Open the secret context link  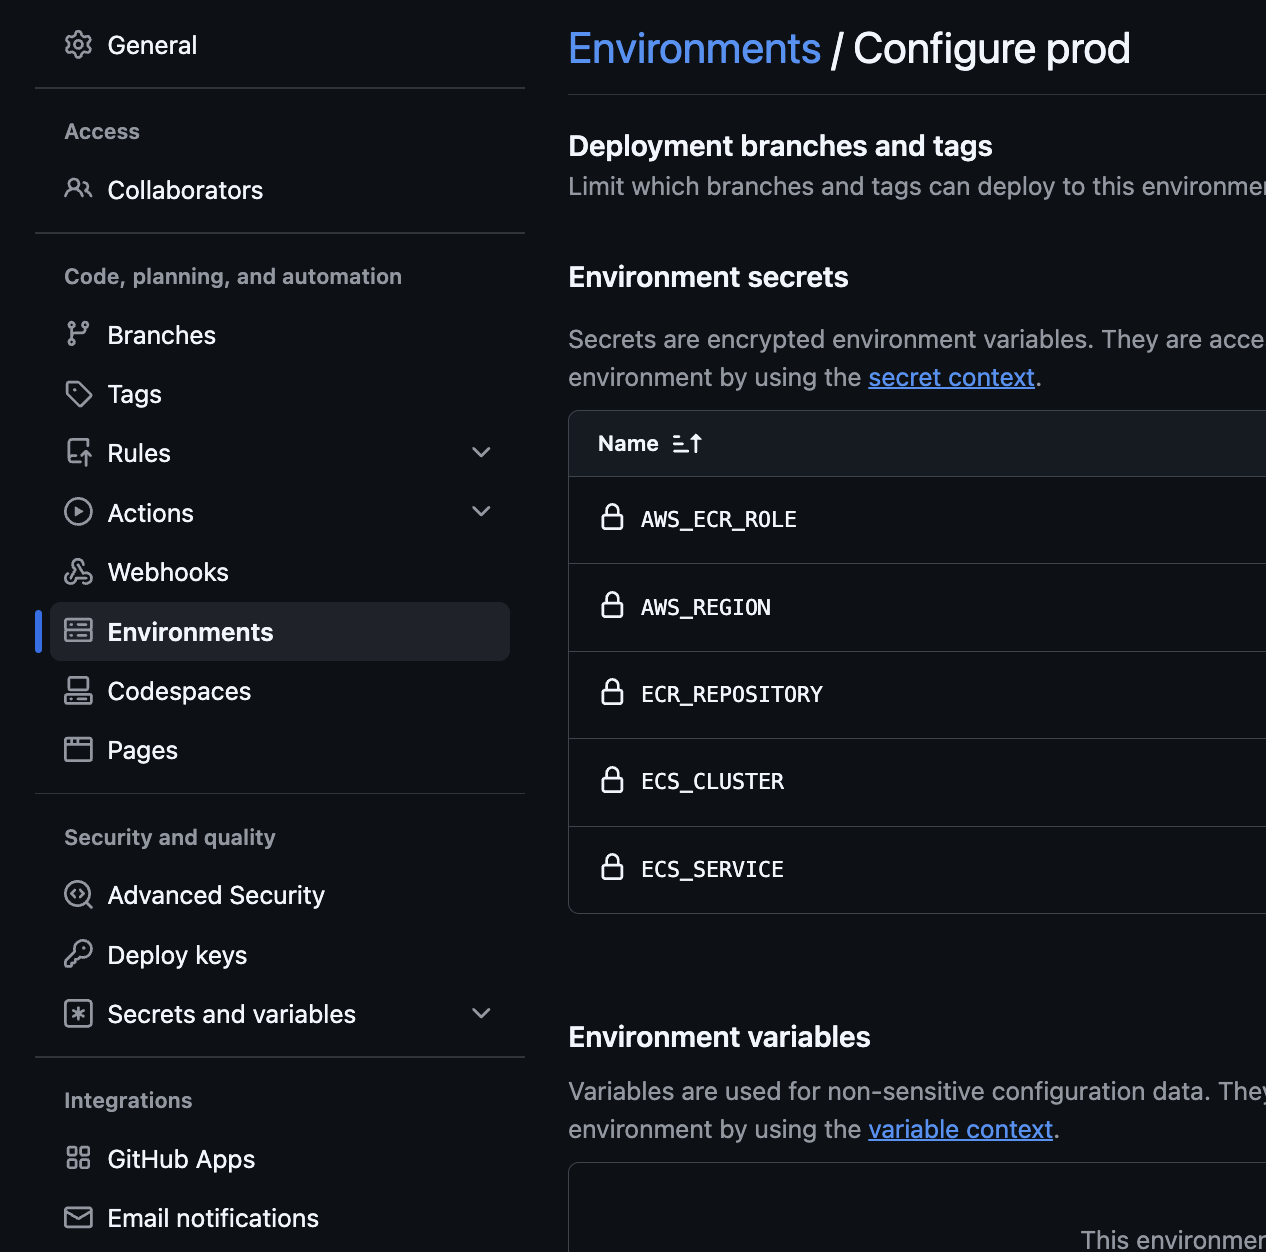(x=951, y=377)
